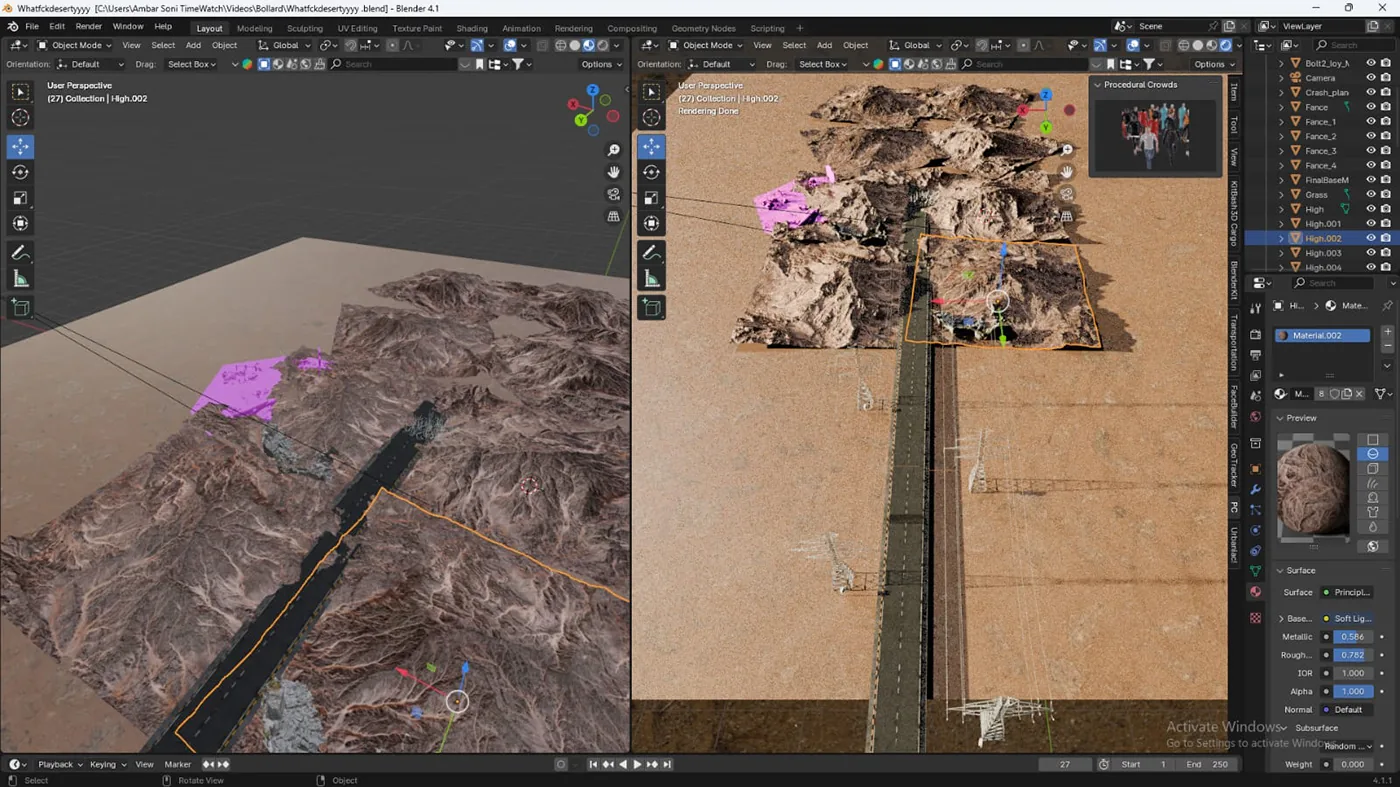Click Add menu in left viewport header
The width and height of the screenshot is (1400, 787).
[193, 45]
